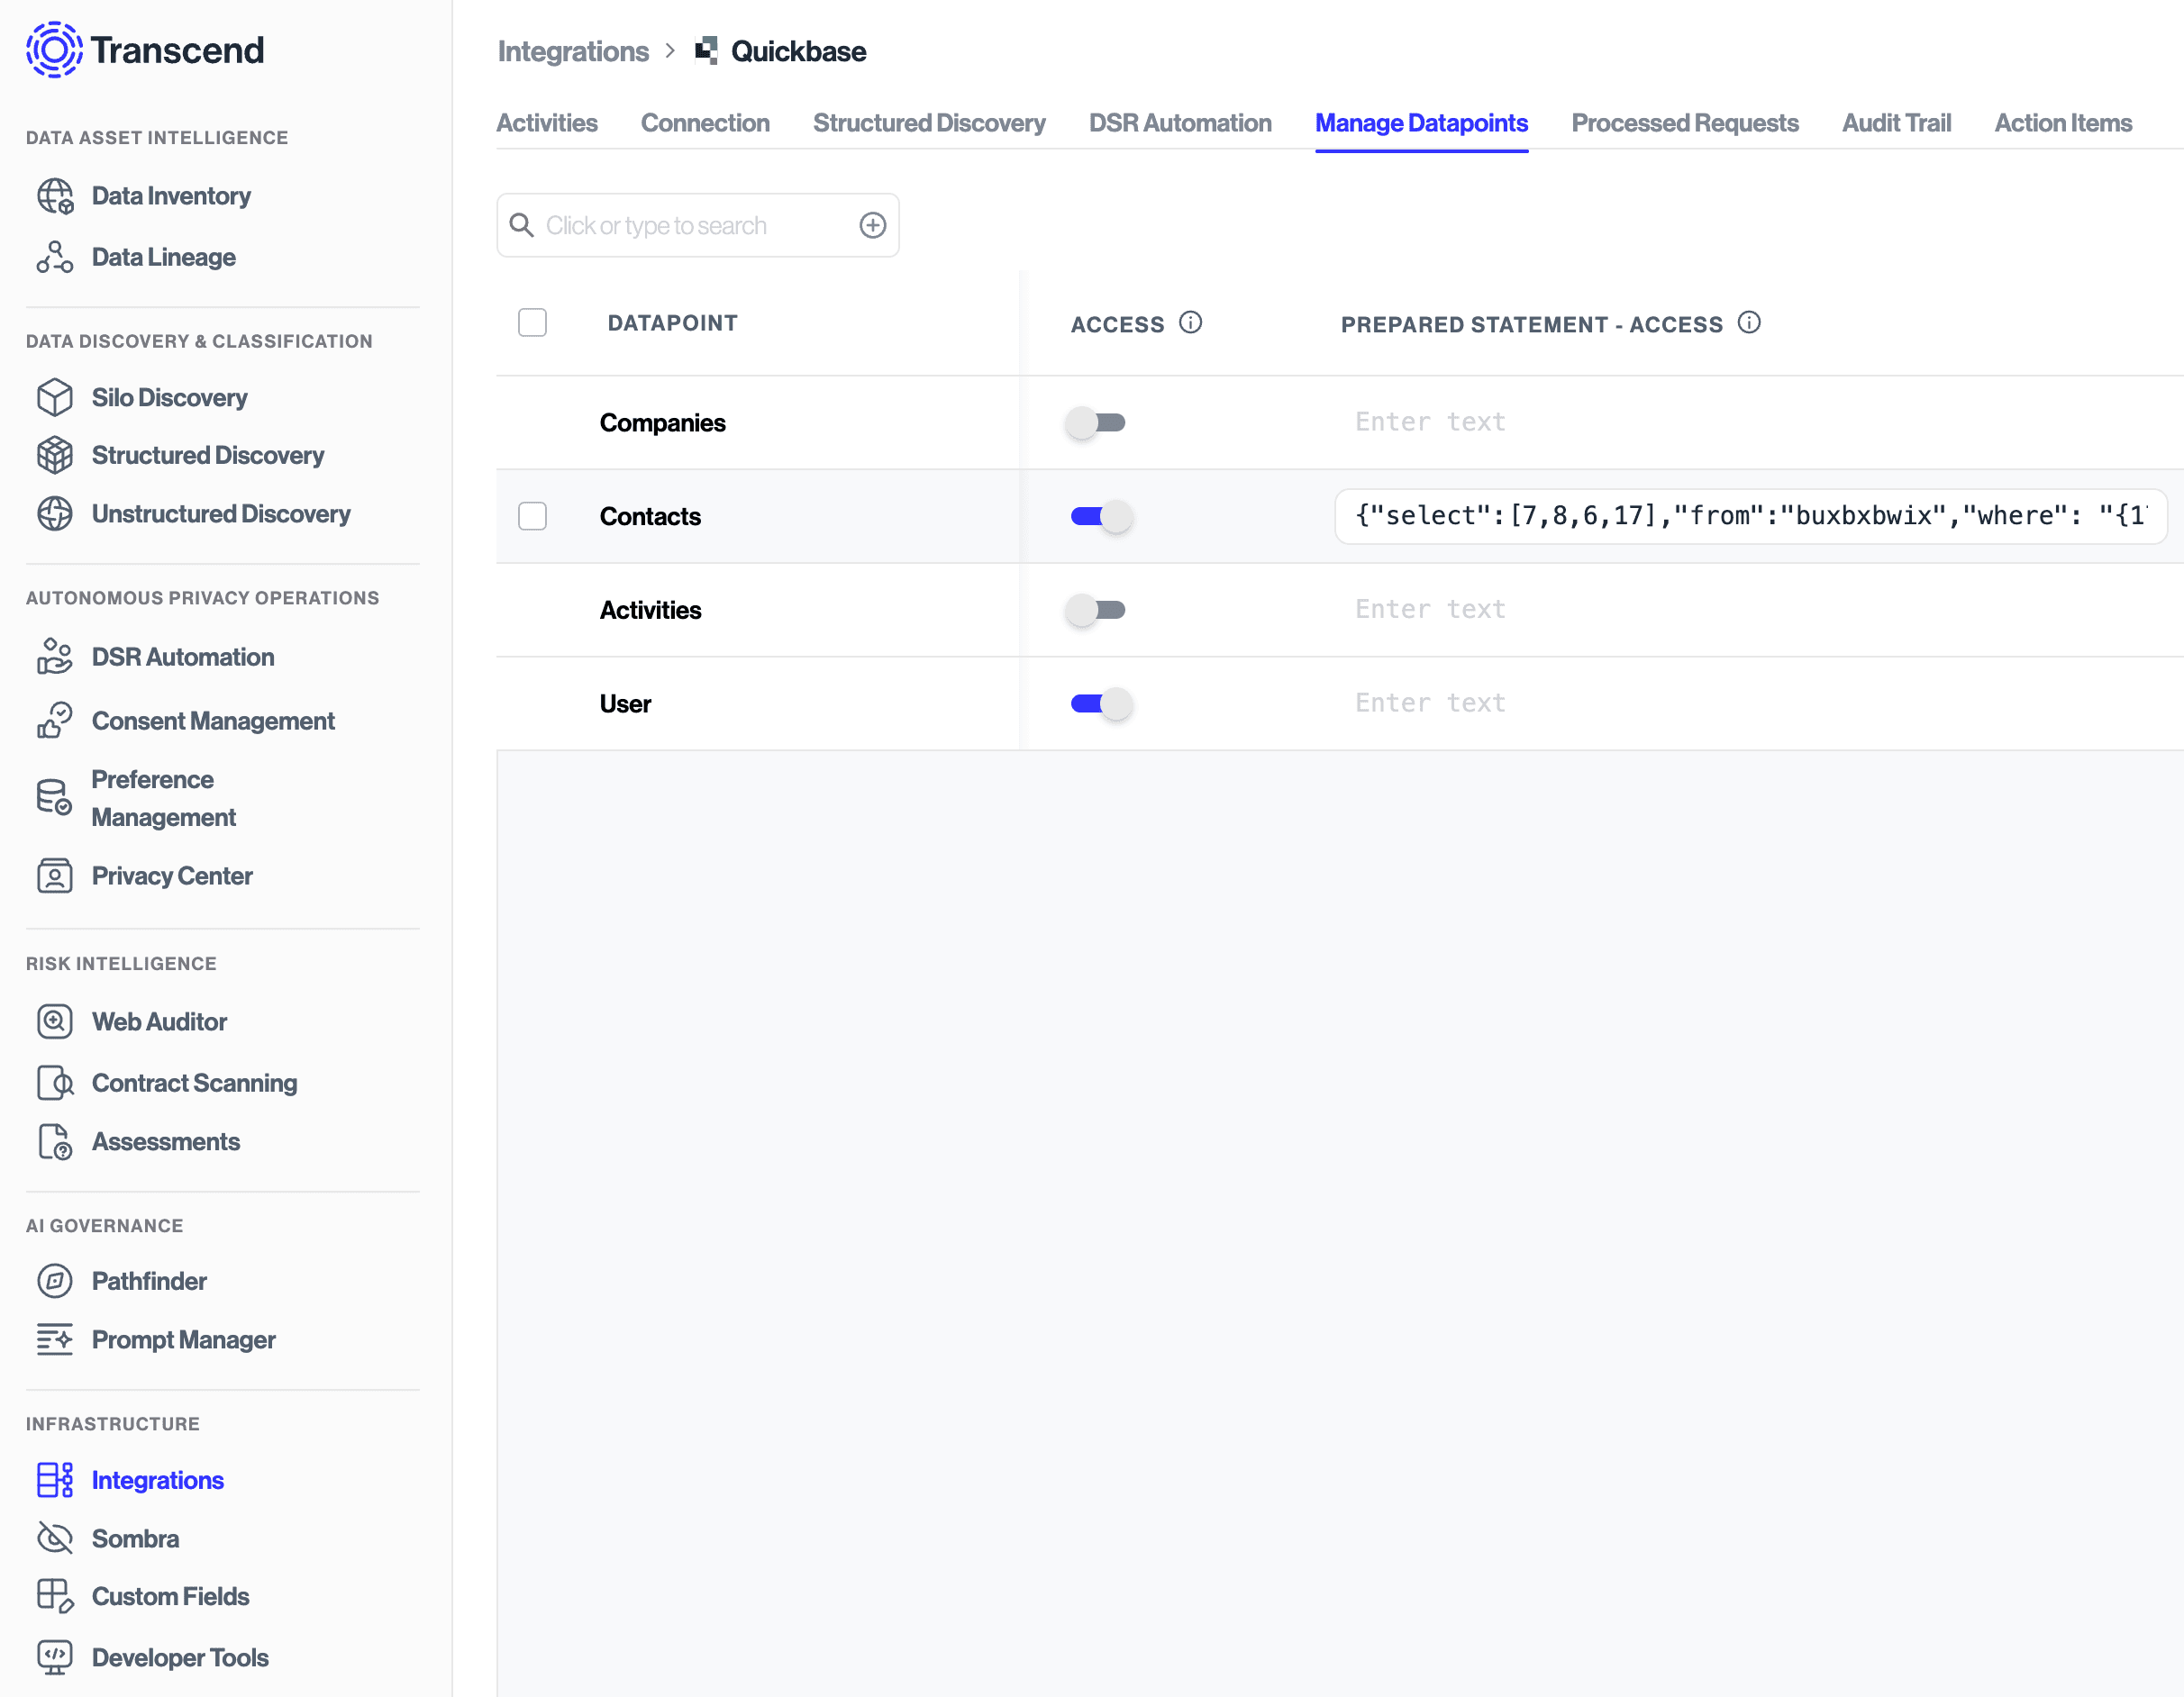Disable access for the Contacts datapoint
The image size is (2184, 1697).
(x=1098, y=516)
